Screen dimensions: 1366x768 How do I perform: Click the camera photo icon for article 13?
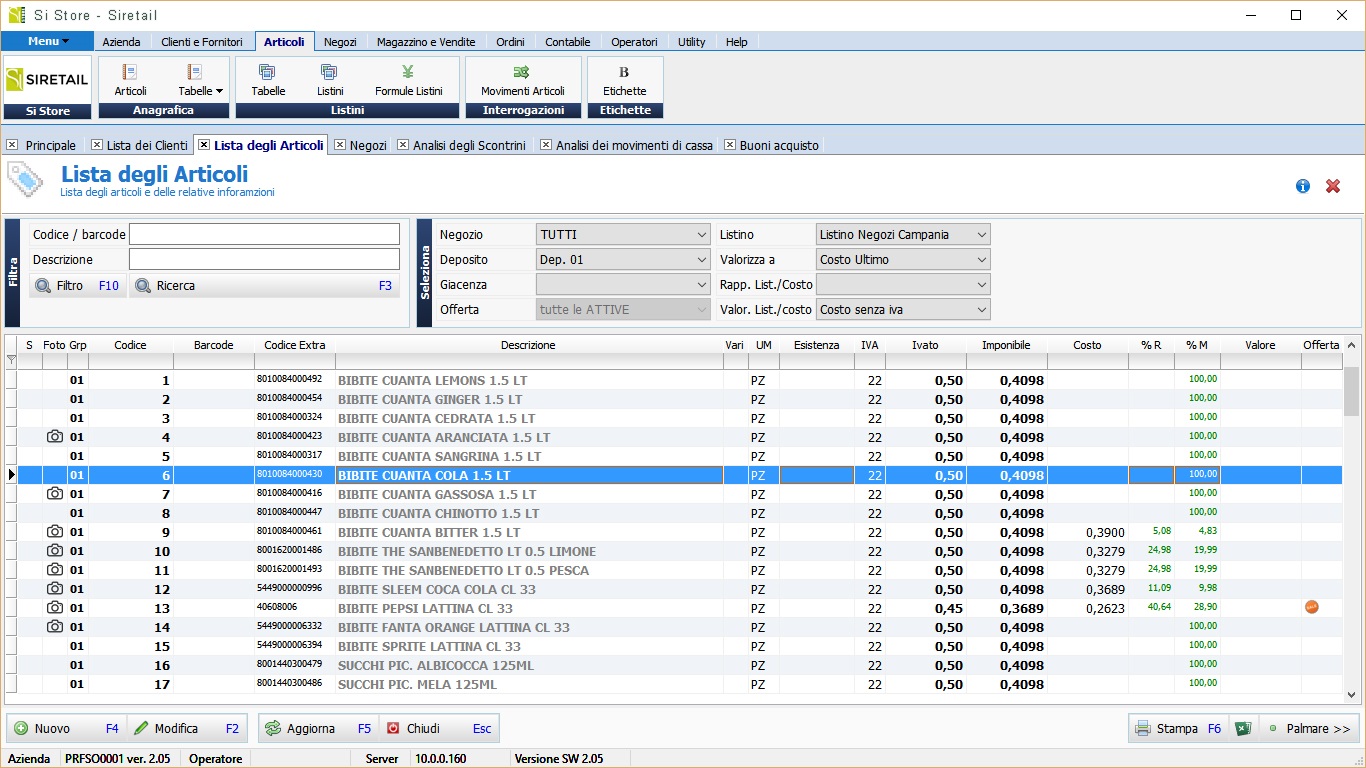coord(55,608)
